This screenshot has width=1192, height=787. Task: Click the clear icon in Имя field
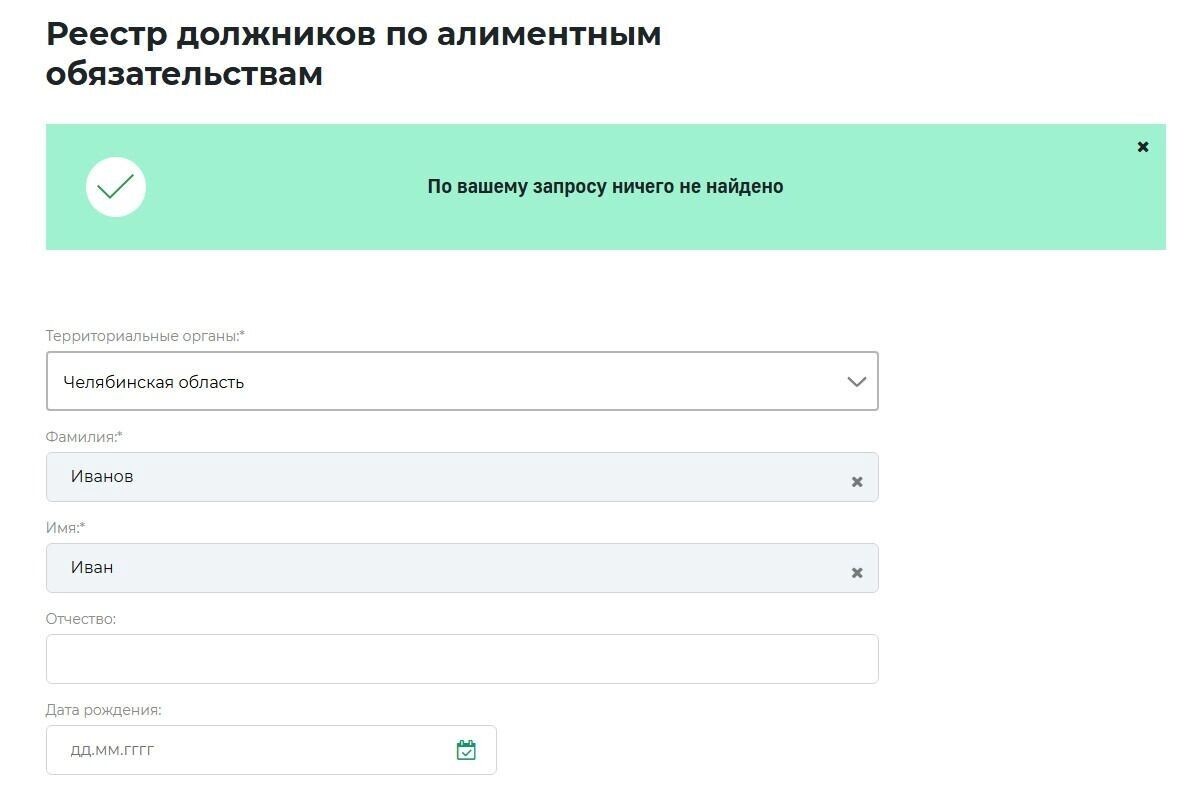(857, 572)
